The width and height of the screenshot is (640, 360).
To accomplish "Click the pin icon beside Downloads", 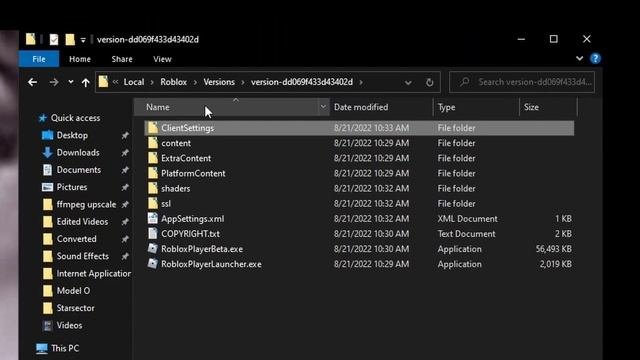I will (x=125, y=152).
